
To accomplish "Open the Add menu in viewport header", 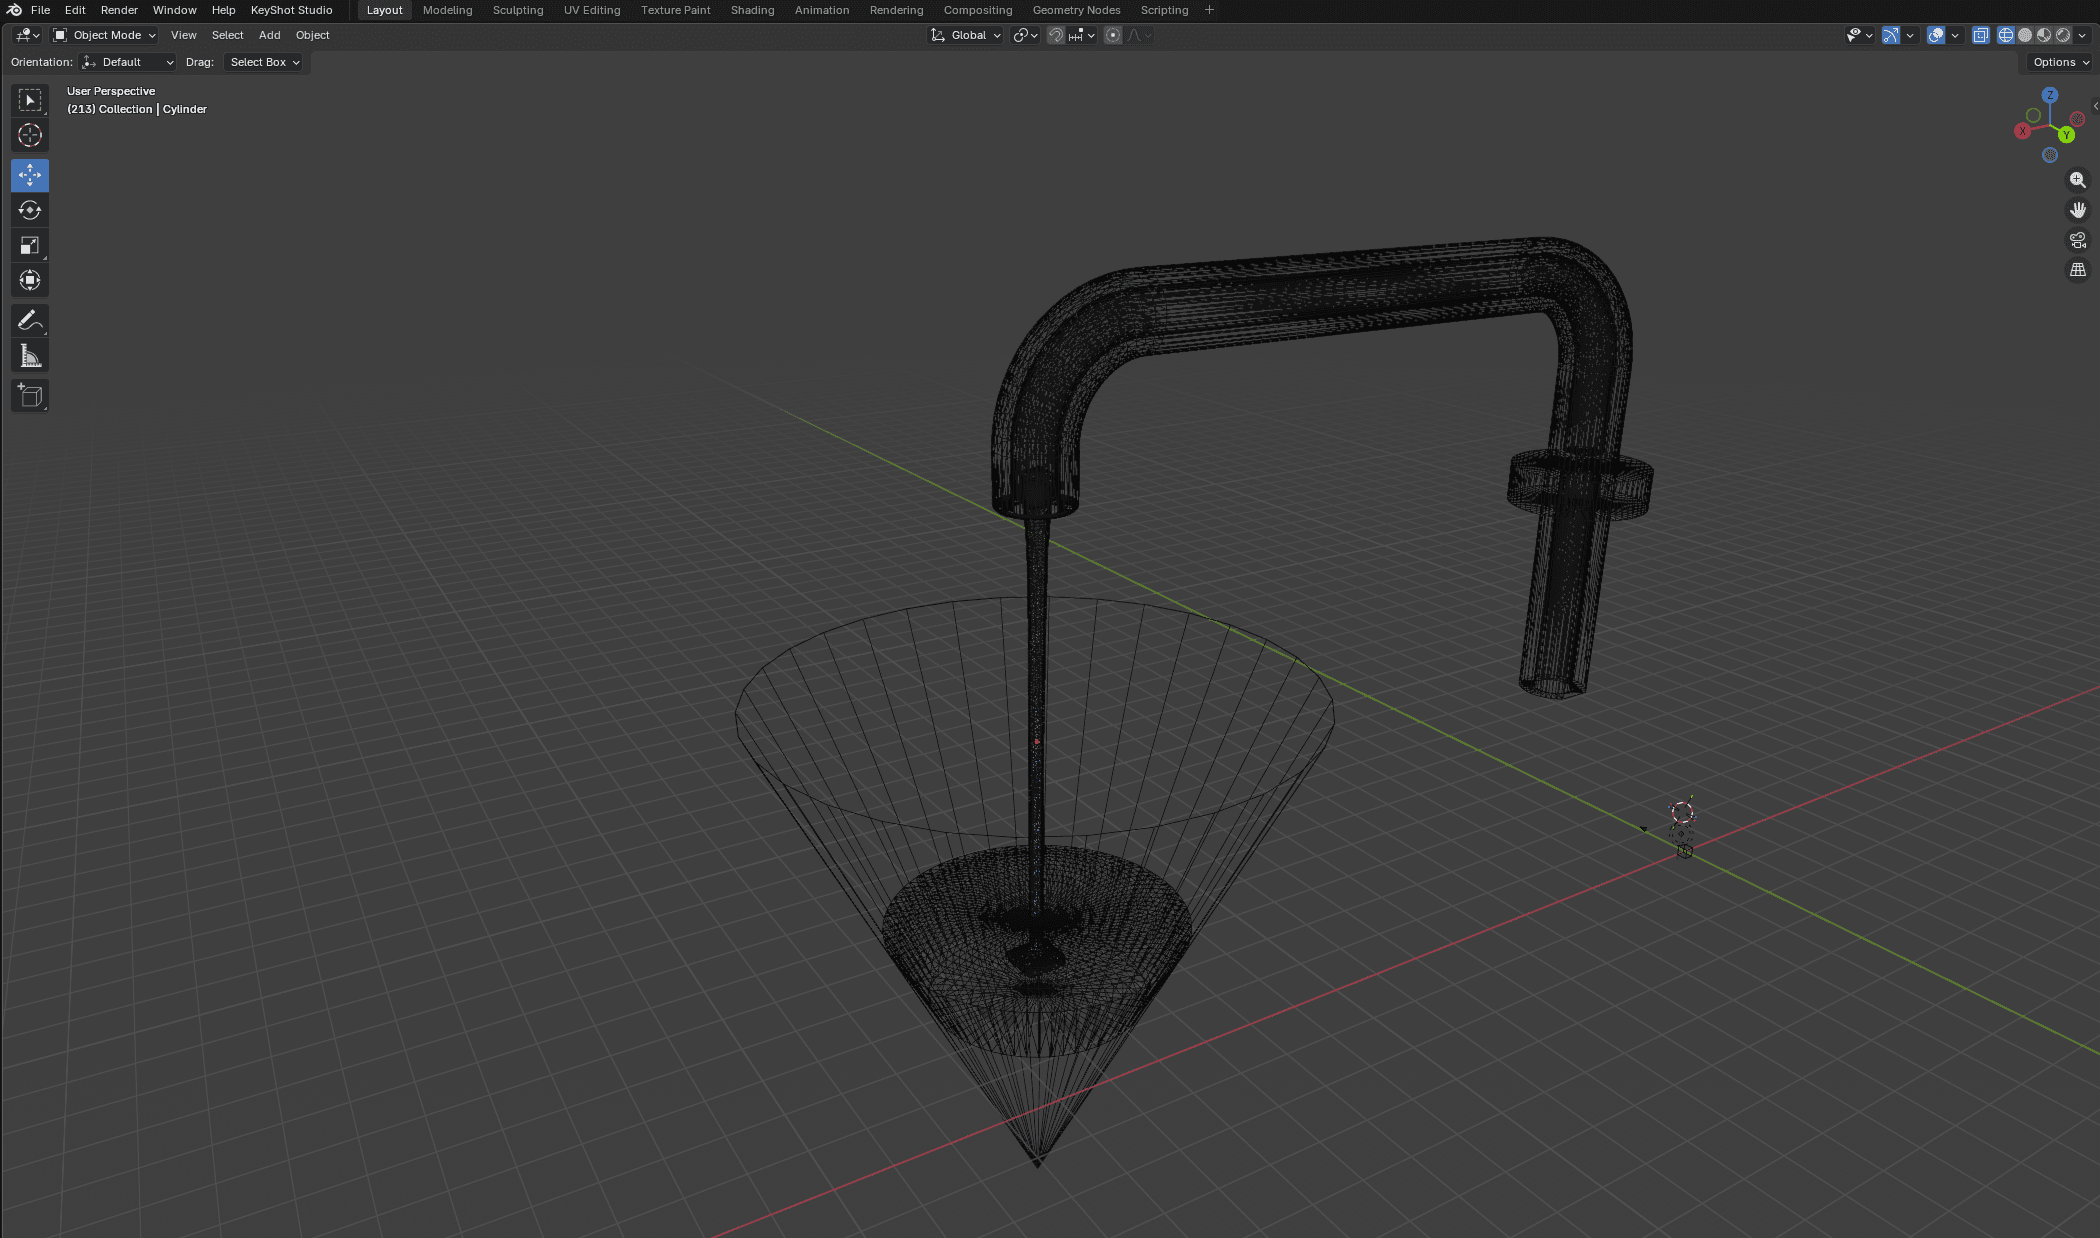I will tap(269, 35).
